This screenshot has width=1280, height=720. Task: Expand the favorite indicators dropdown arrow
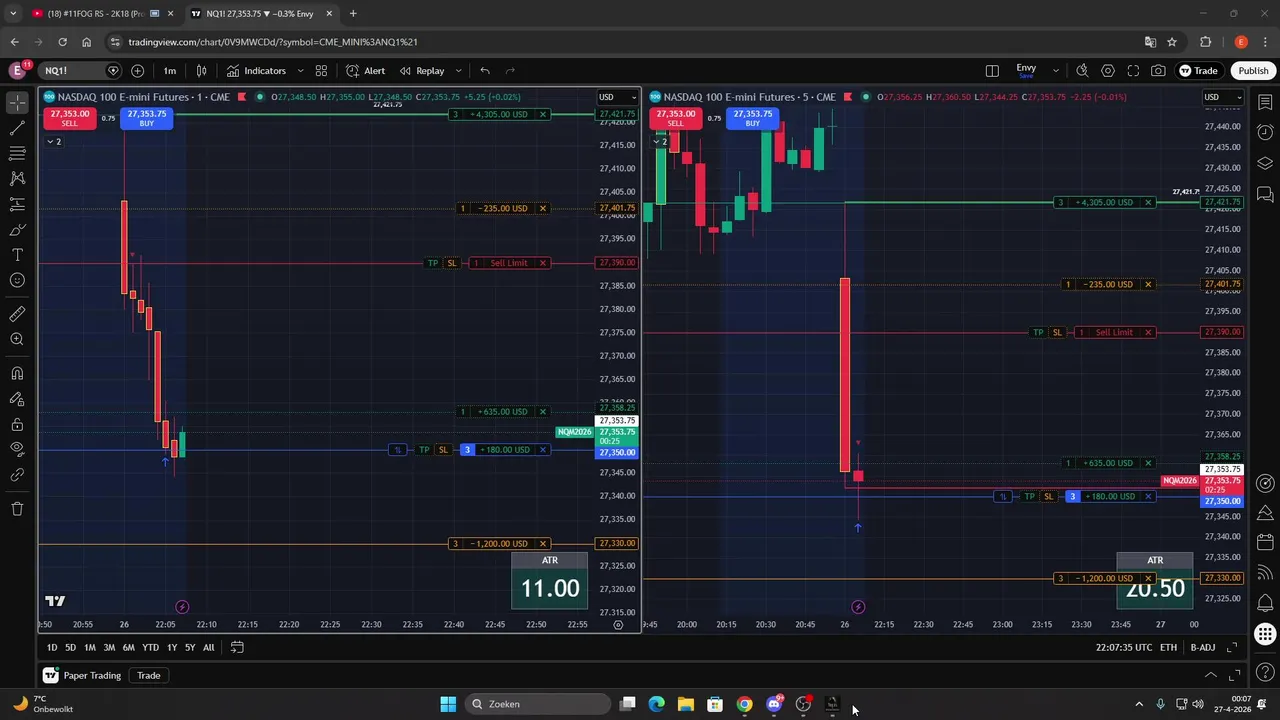click(300, 71)
